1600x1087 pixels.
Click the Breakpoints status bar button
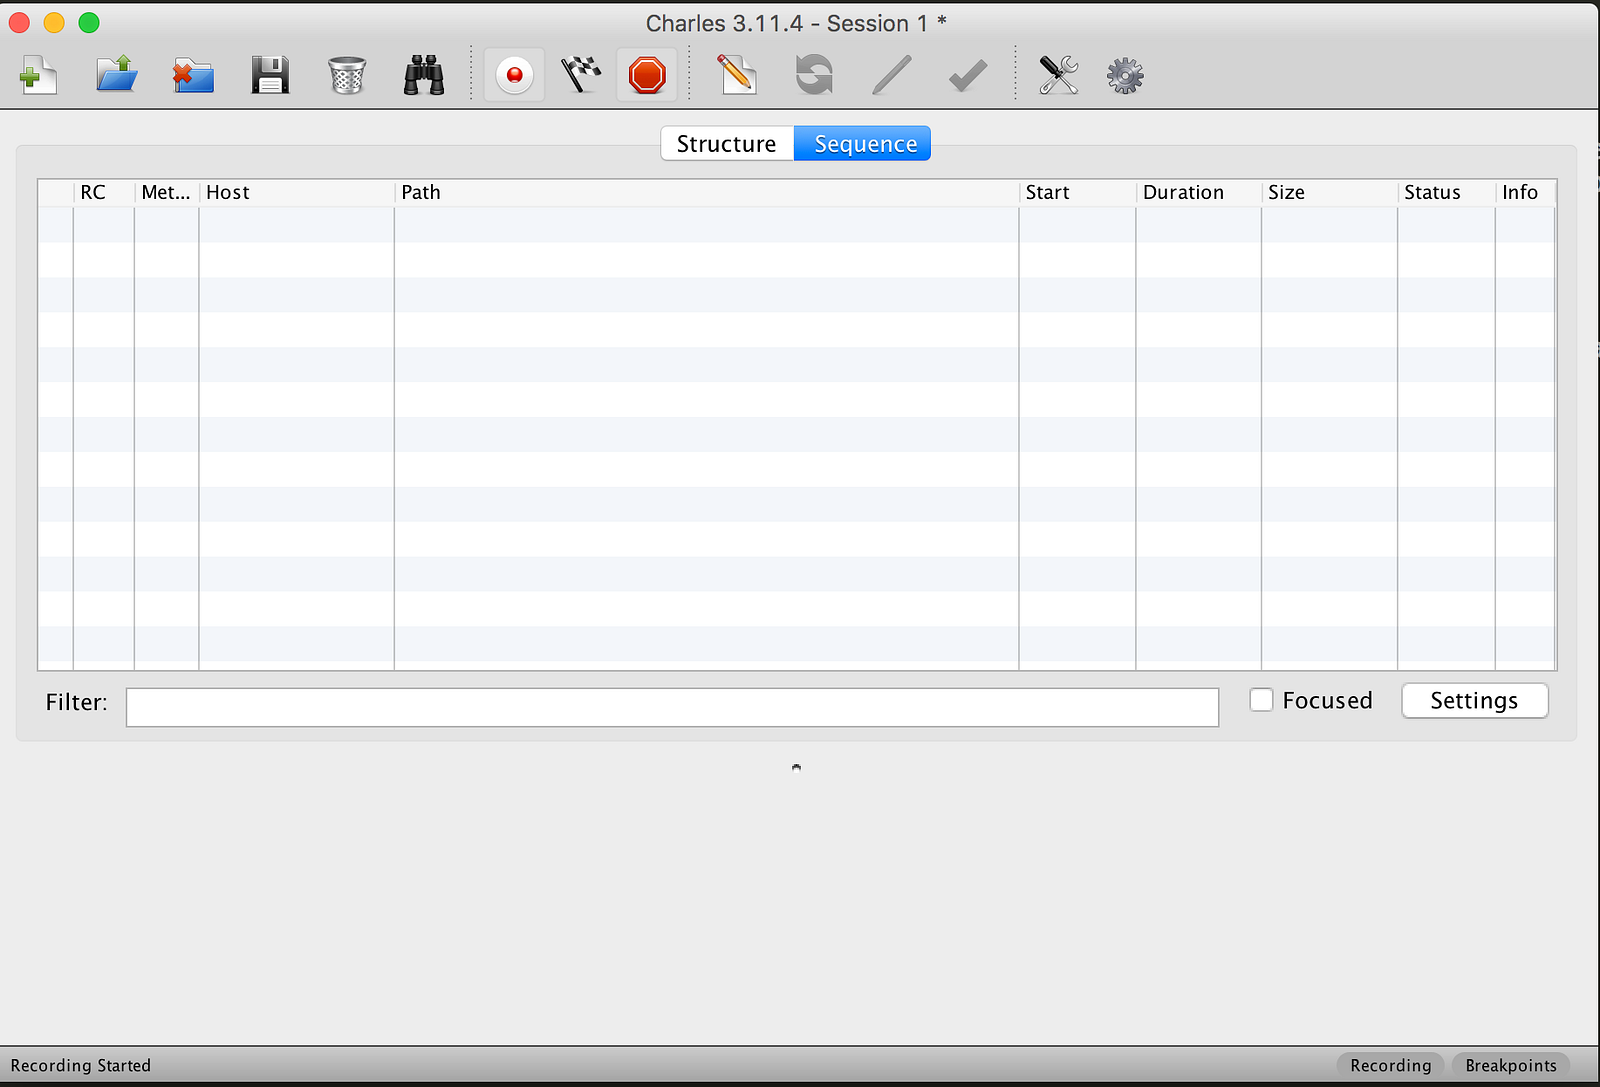tap(1511, 1066)
